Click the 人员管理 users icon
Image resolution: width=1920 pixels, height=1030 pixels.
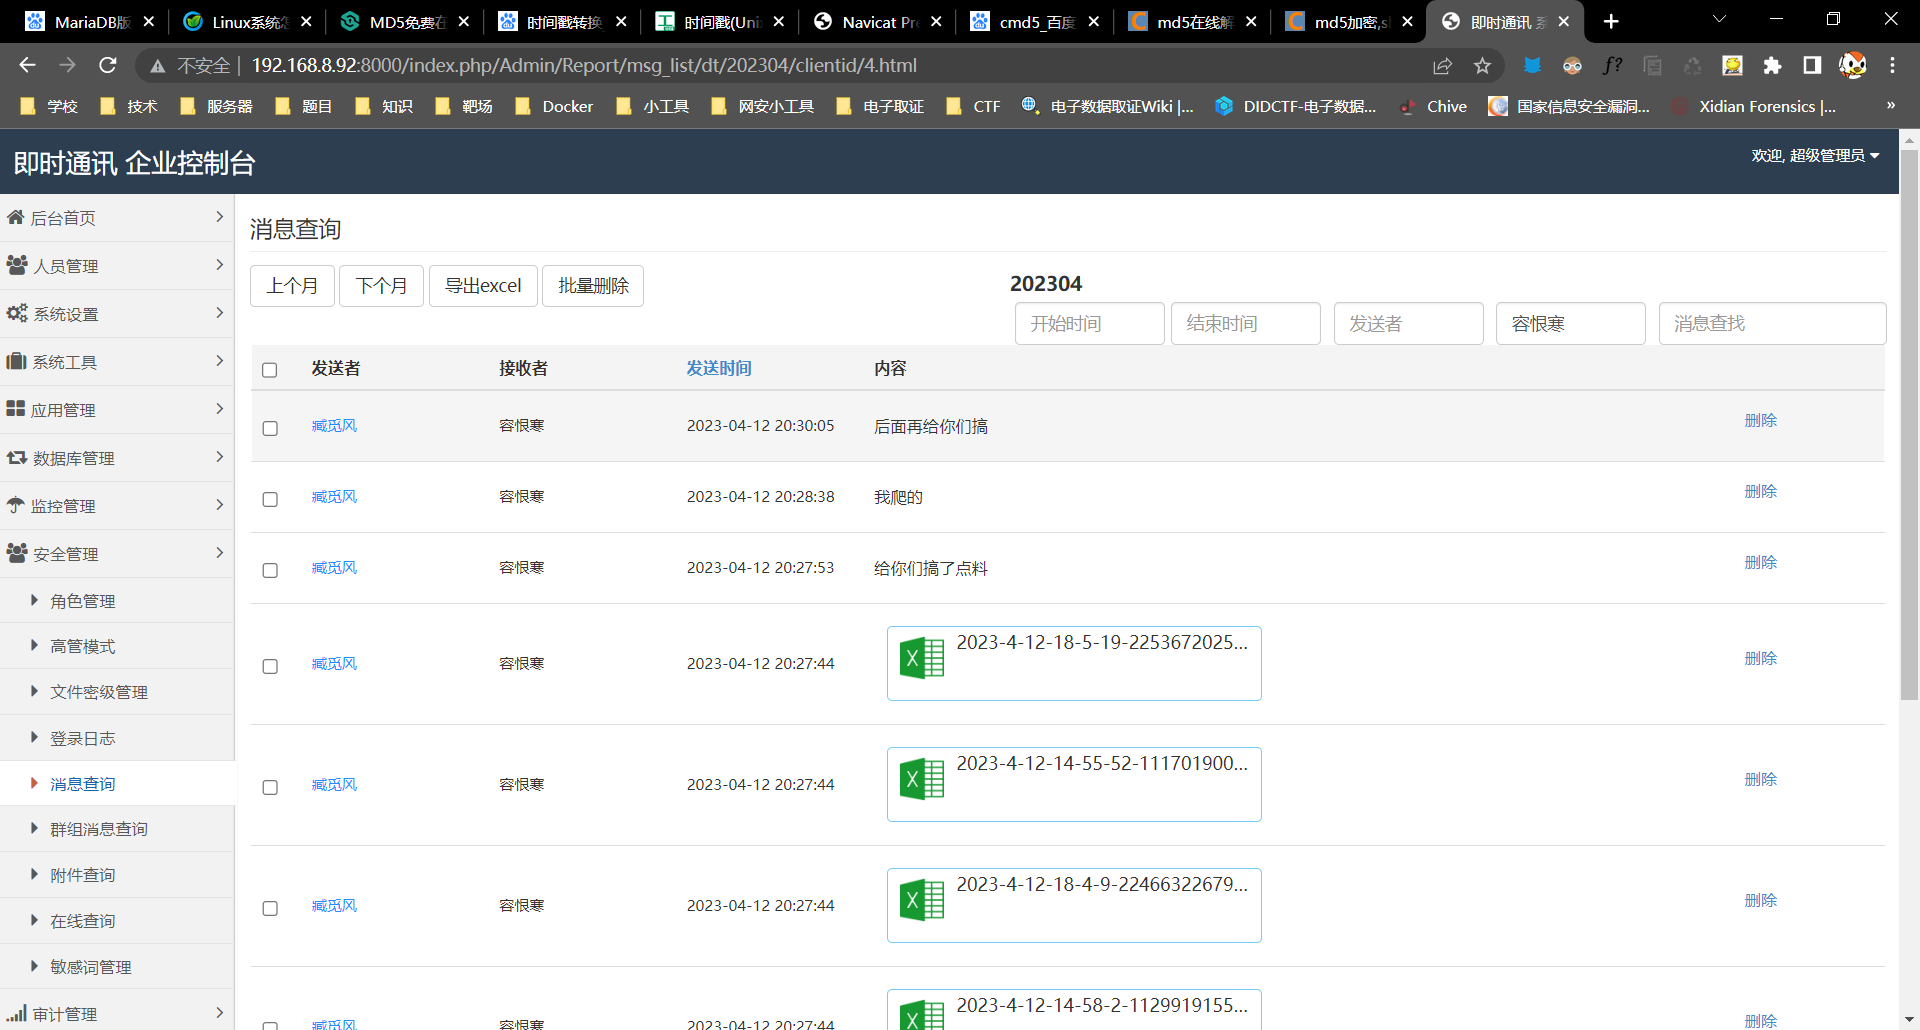coord(17,265)
